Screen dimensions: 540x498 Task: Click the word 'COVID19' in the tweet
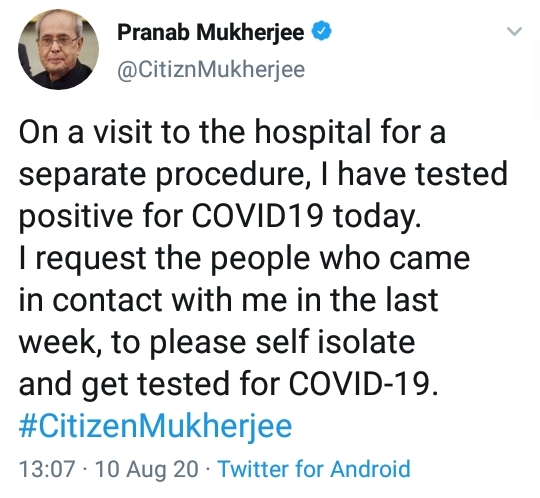pyautogui.click(x=258, y=216)
